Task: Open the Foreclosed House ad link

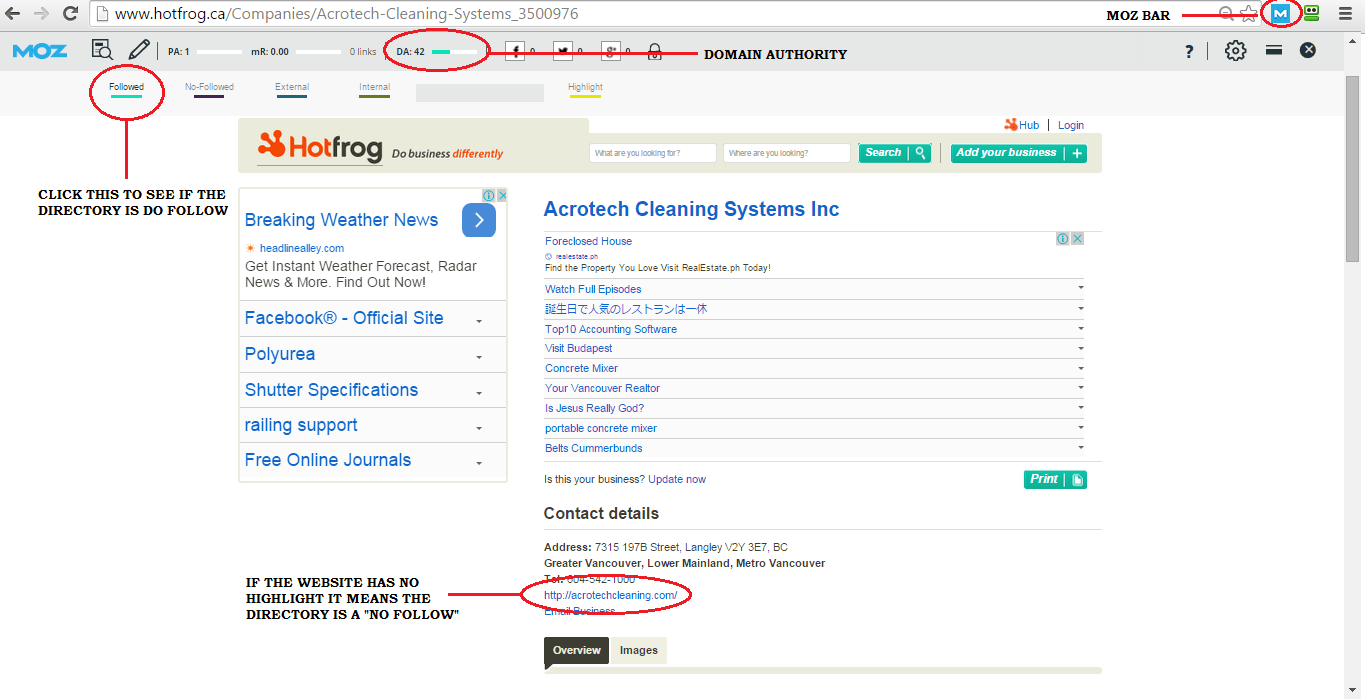Action: pos(588,241)
